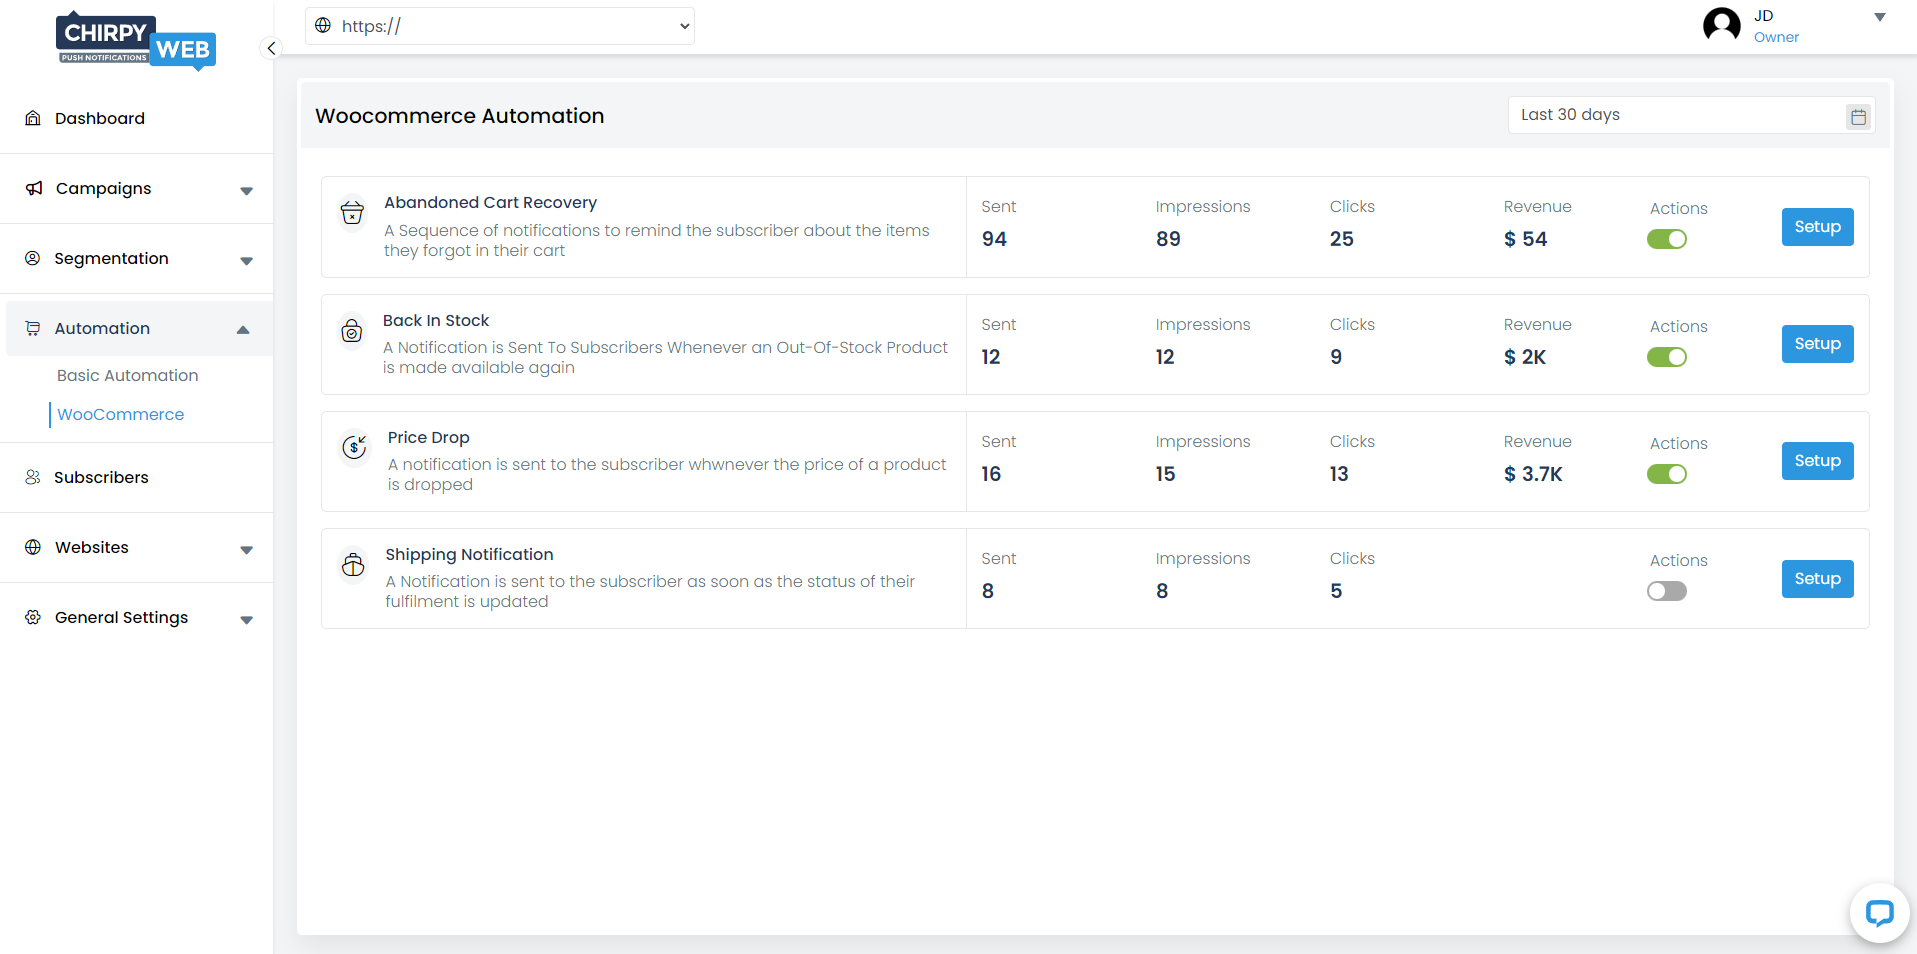Click the Shipping Notification title
Screen dimensions: 1917x954
point(469,554)
